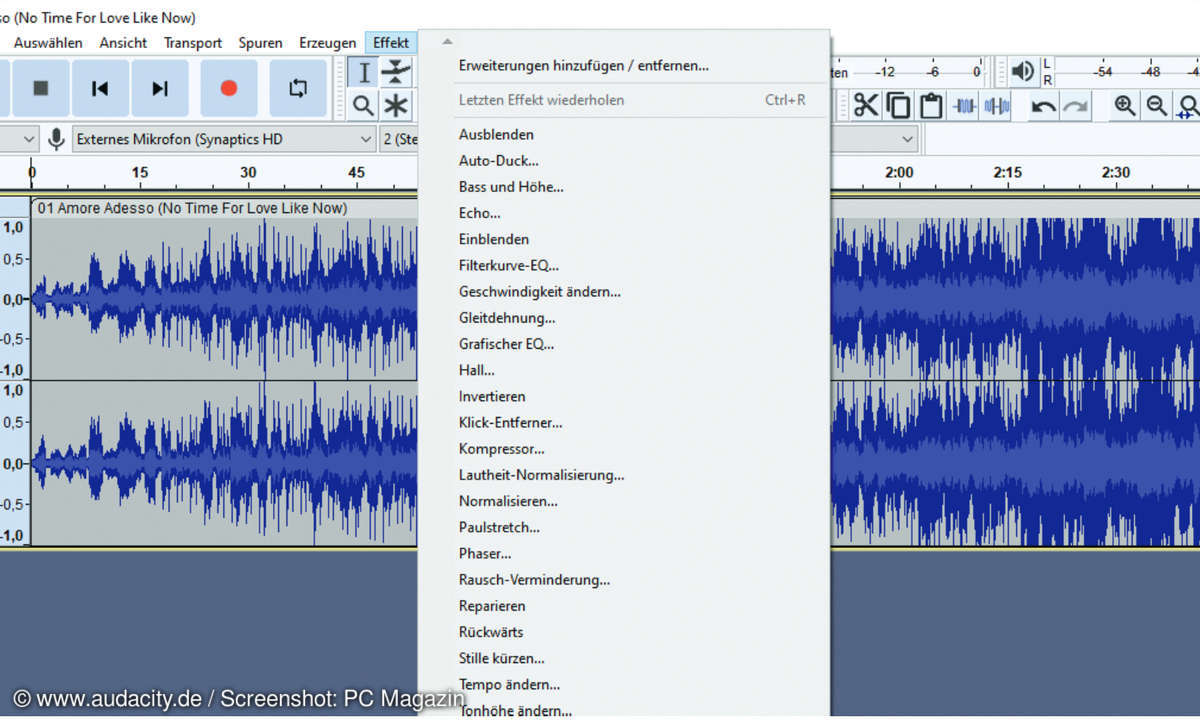Select the Envelope tool
This screenshot has height=720, width=1200.
pyautogui.click(x=397, y=72)
